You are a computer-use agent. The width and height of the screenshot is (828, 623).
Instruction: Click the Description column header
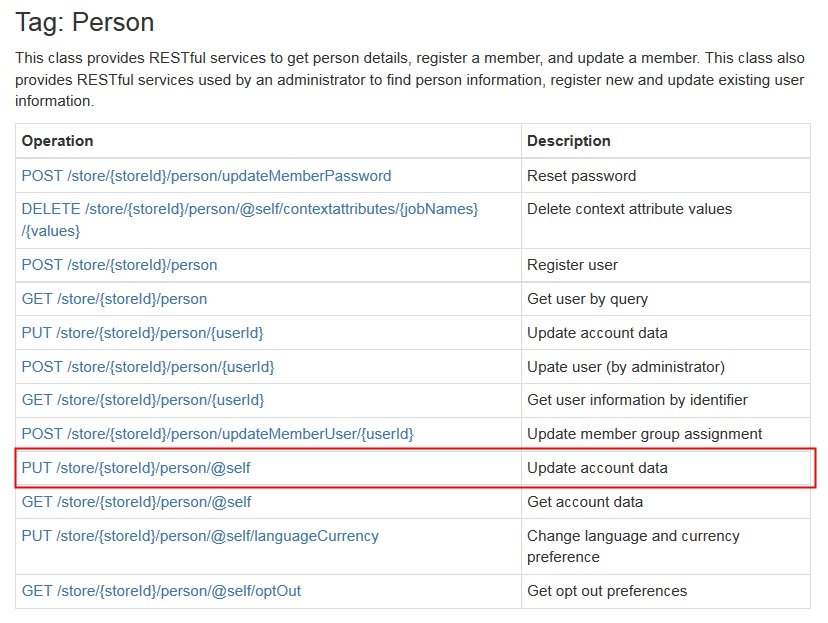click(569, 141)
